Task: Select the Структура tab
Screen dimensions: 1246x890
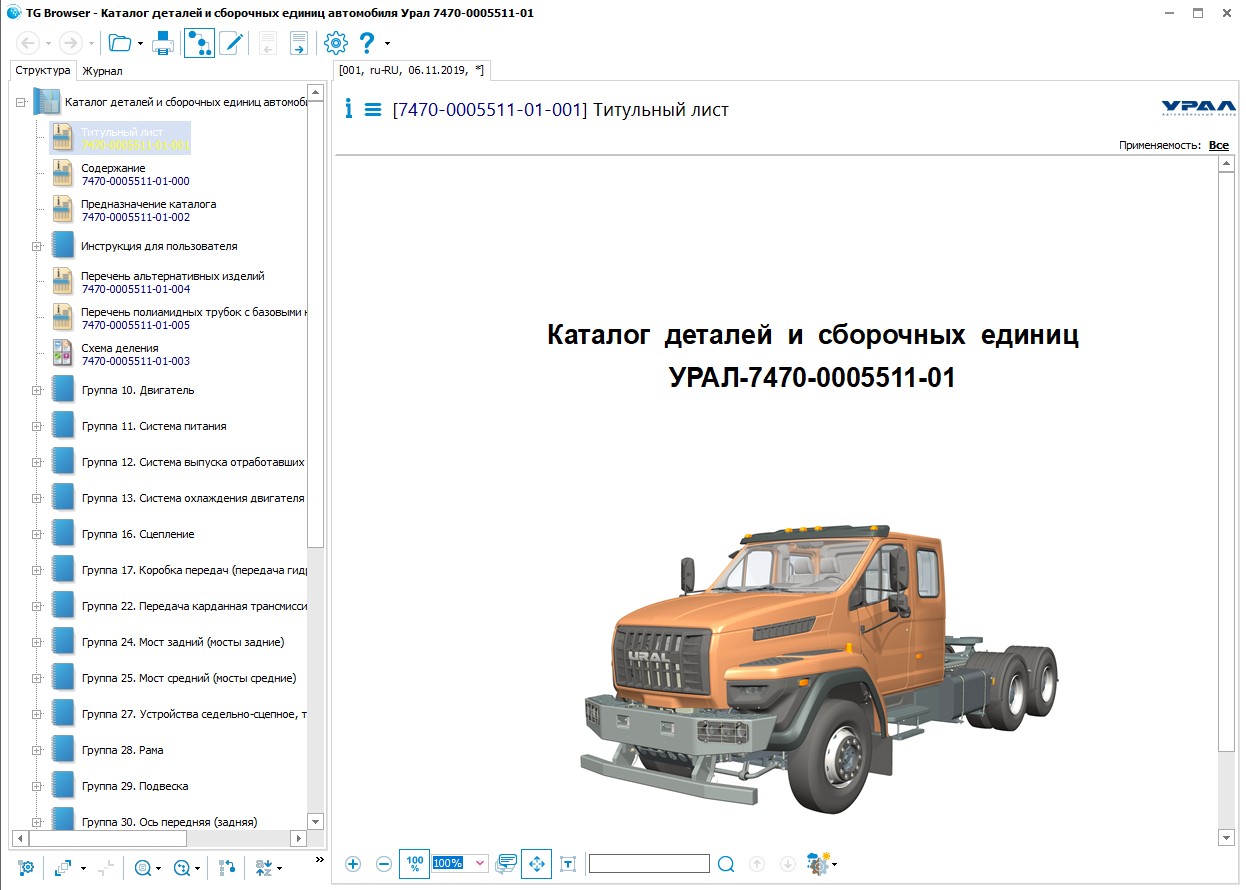Action: 43,71
